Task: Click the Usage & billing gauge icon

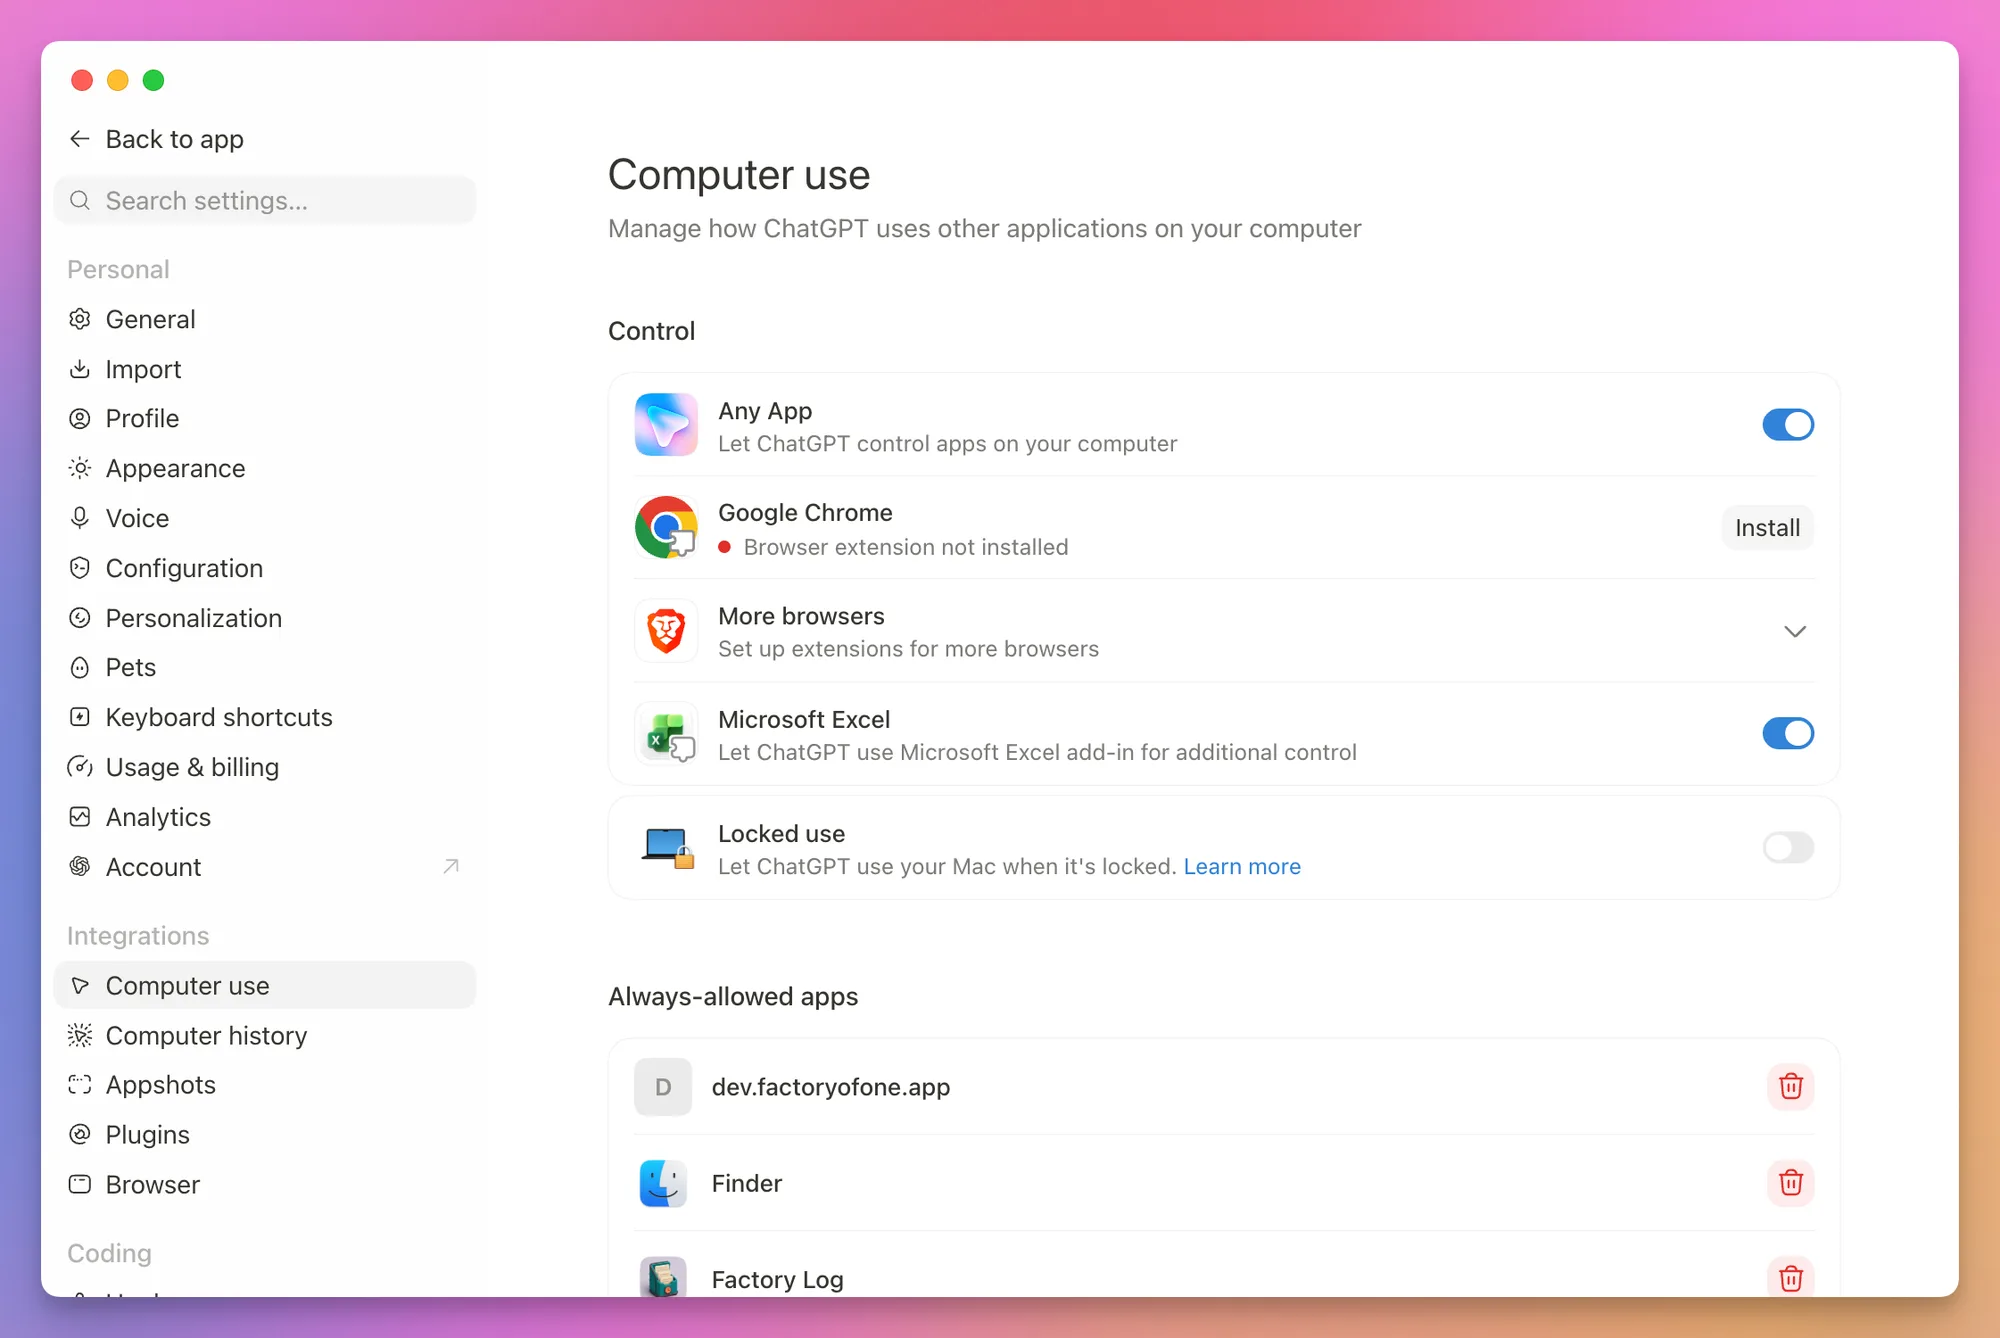Action: 80,767
